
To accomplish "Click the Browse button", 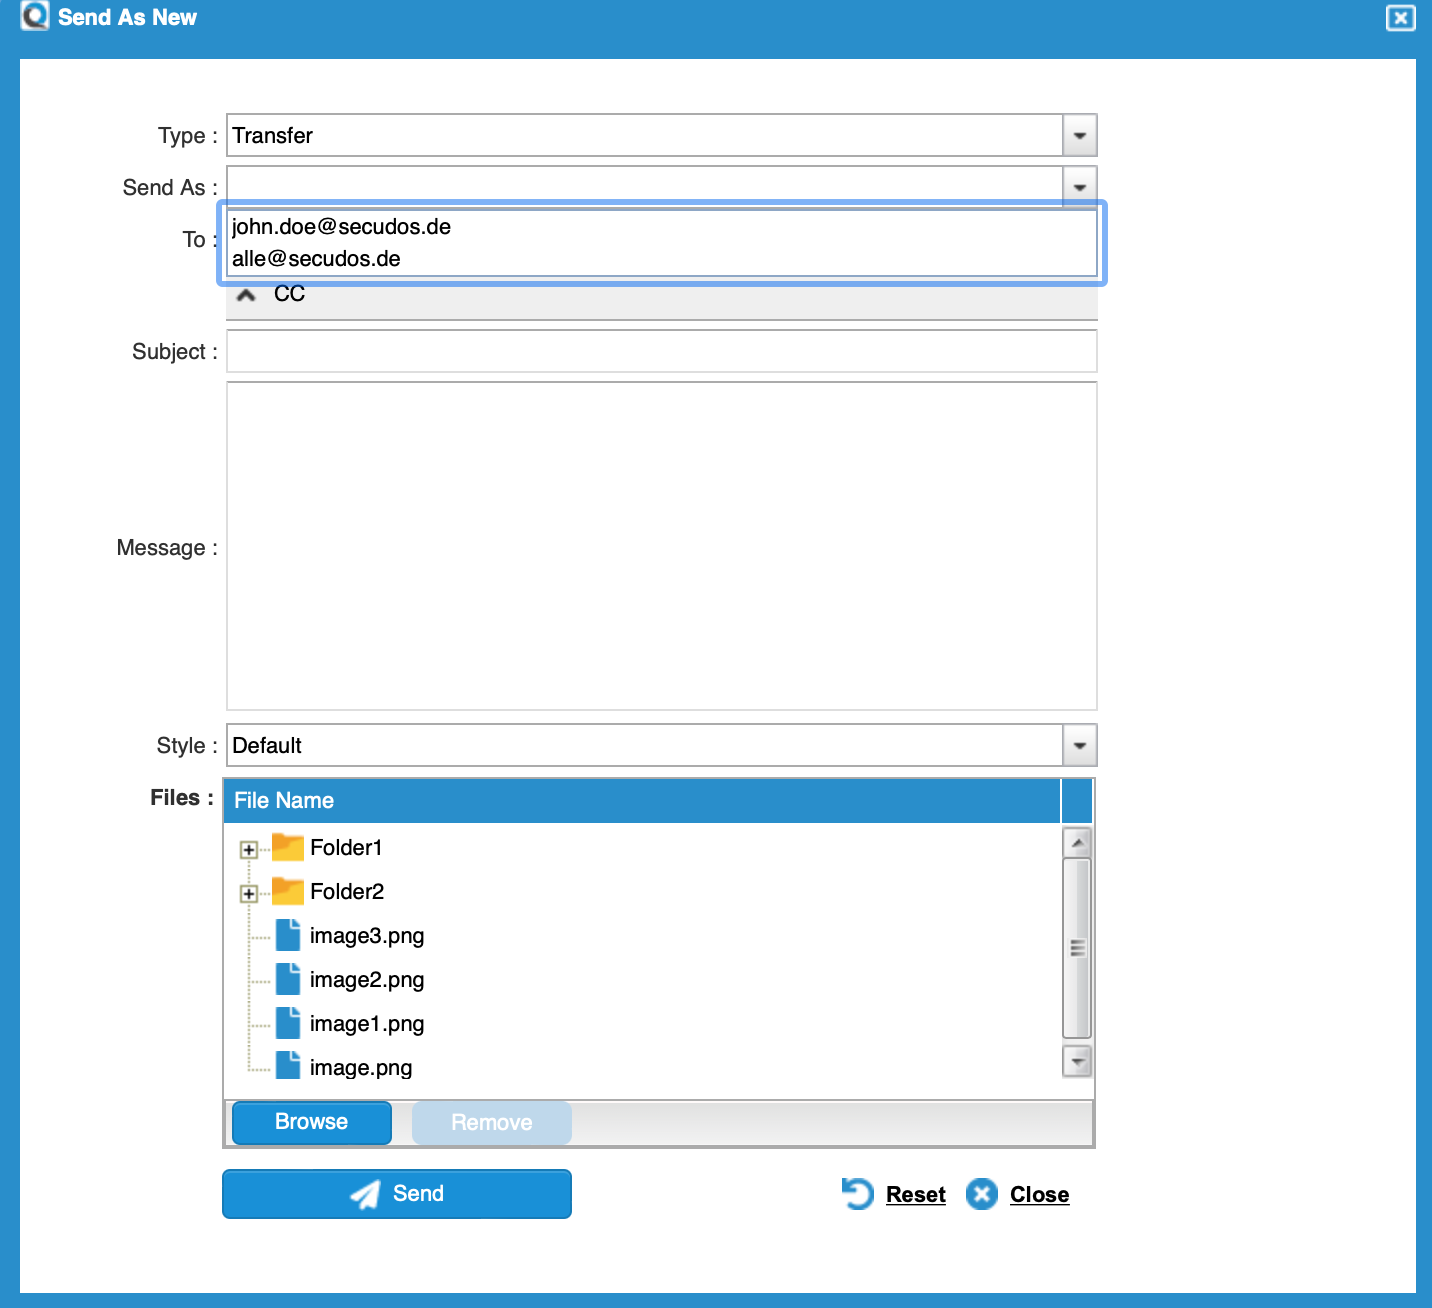I will coord(310,1122).
